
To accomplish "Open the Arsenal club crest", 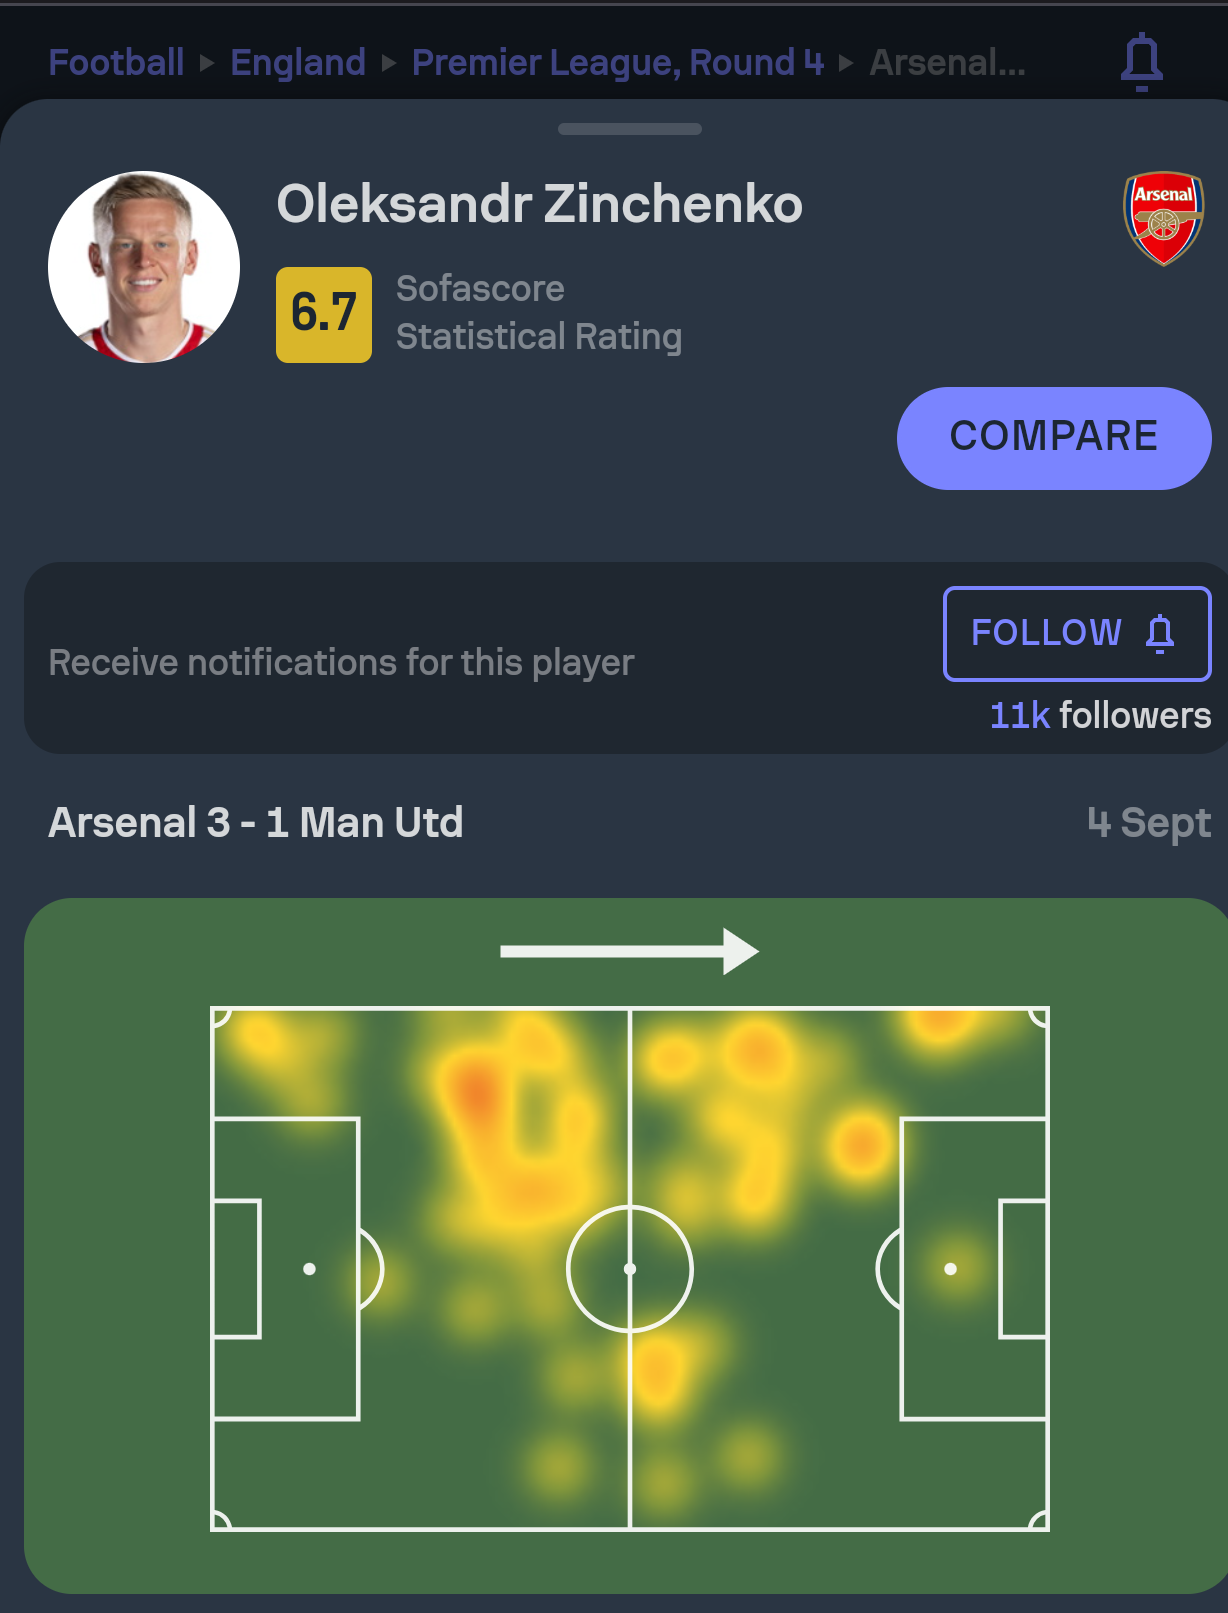I will point(1163,218).
